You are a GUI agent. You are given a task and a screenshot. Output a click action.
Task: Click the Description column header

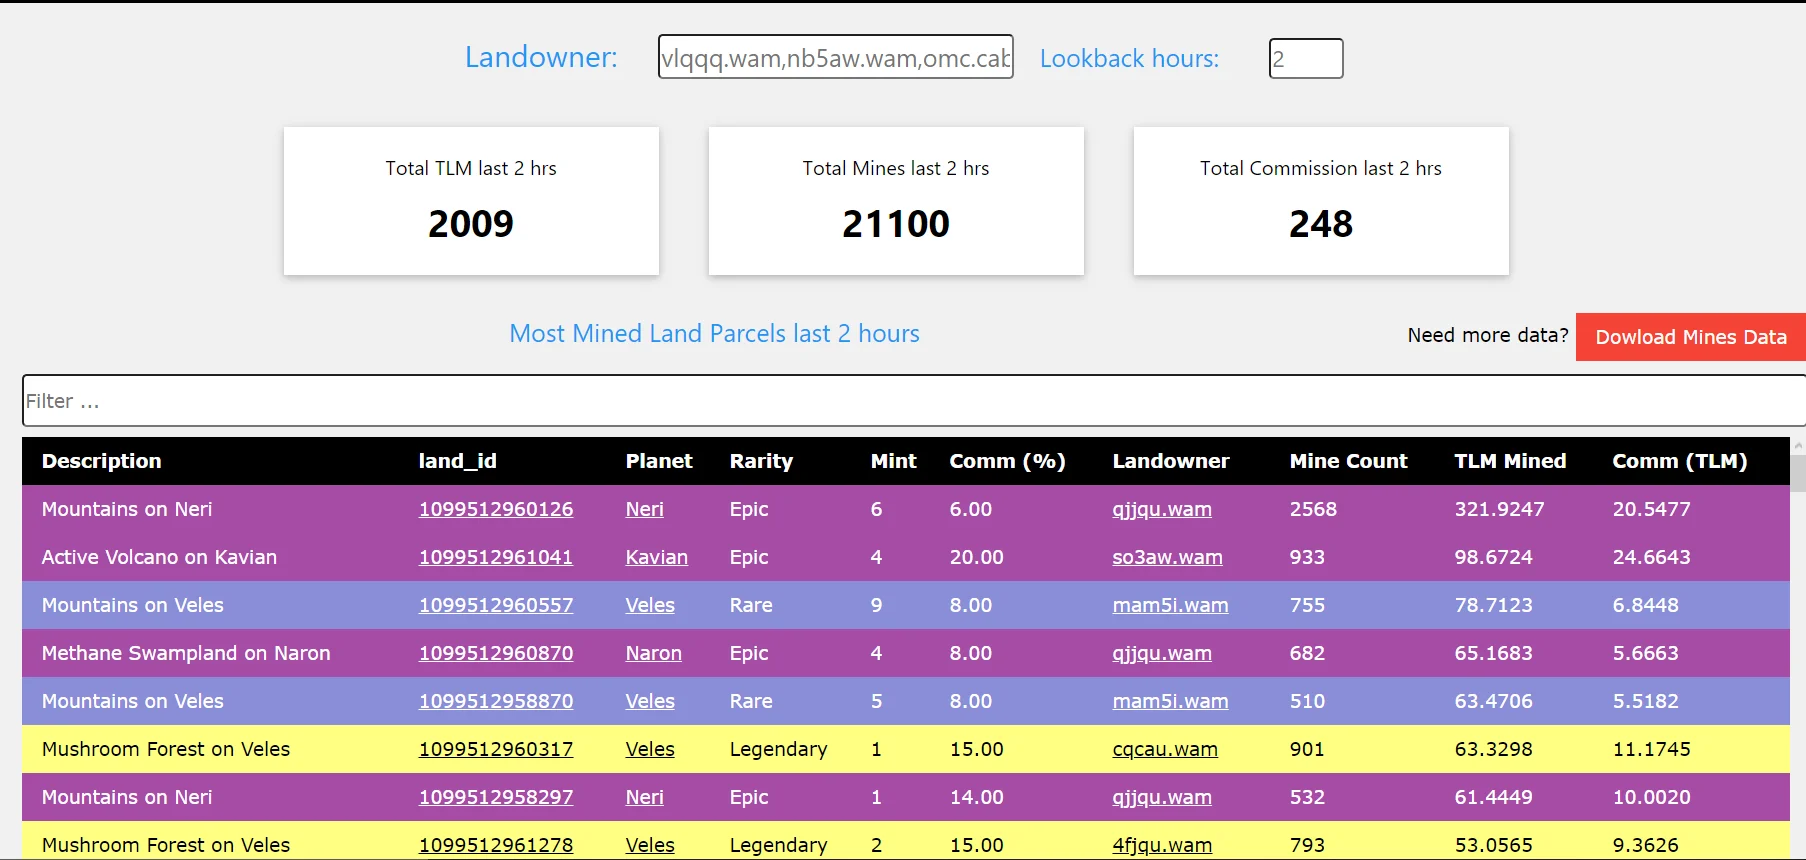click(101, 461)
